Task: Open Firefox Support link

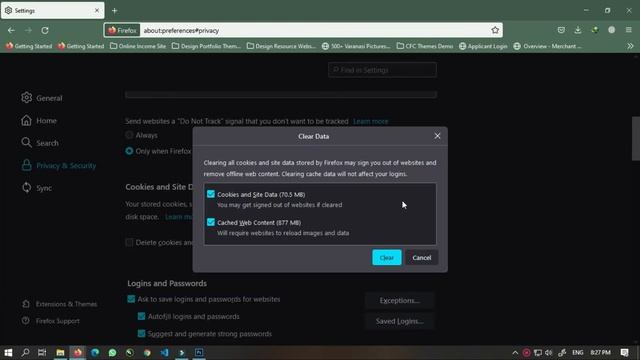Action: pos(51,321)
